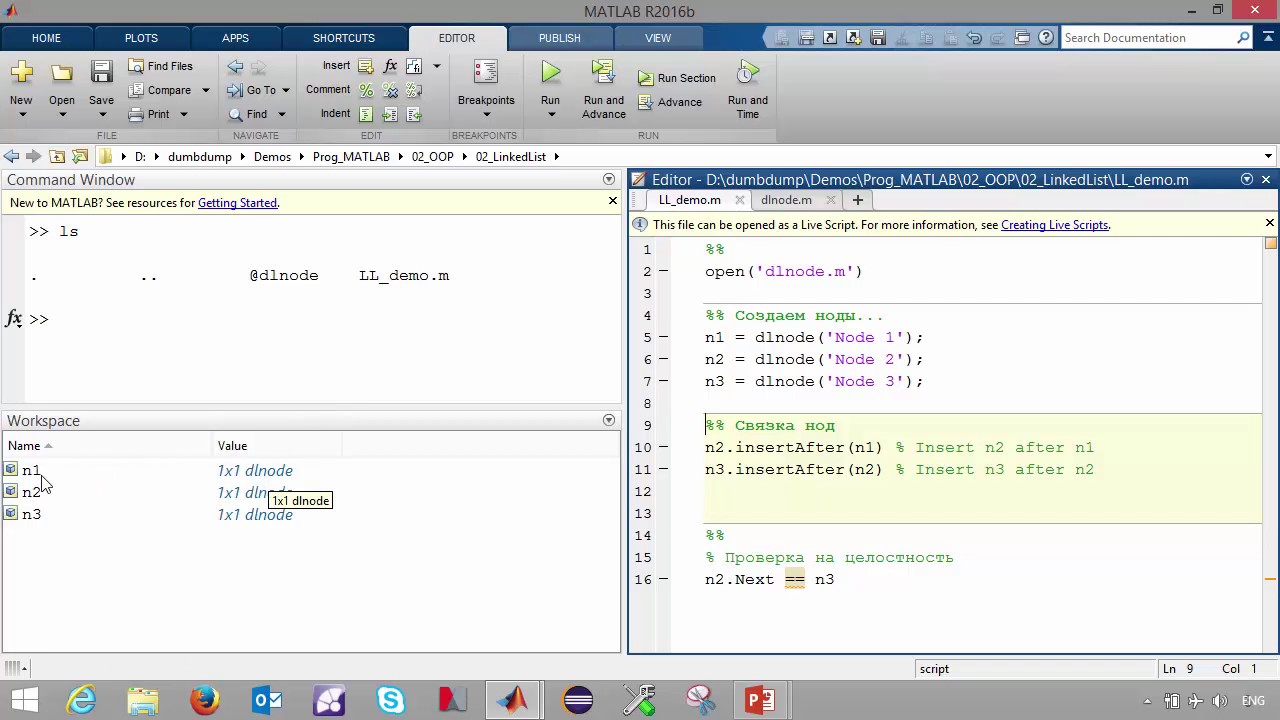Click the editor vertical scrollbar

point(1270,400)
